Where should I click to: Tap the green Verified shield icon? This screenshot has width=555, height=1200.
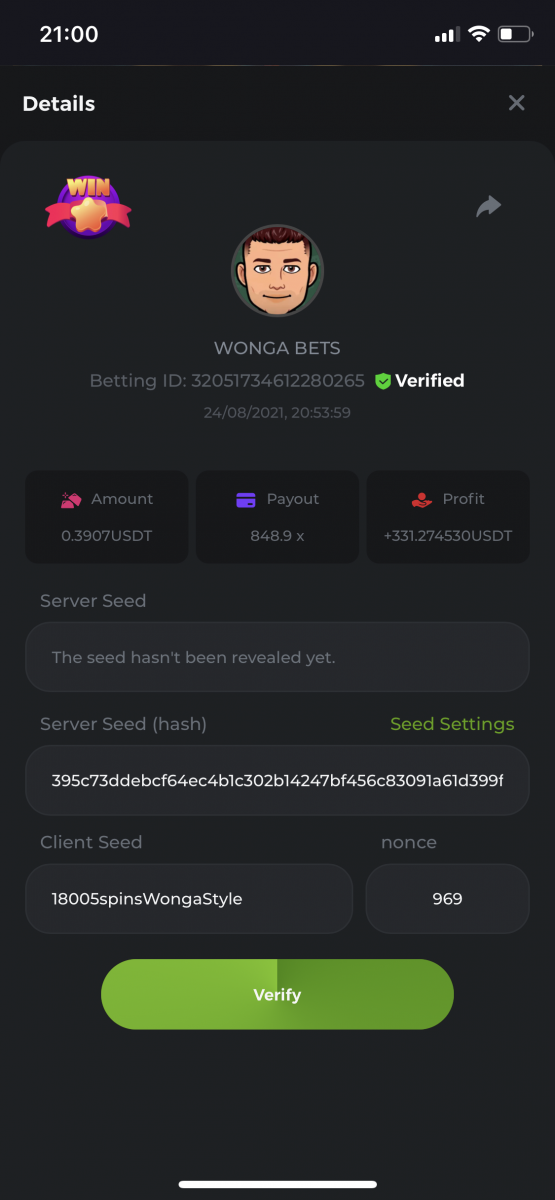point(382,381)
